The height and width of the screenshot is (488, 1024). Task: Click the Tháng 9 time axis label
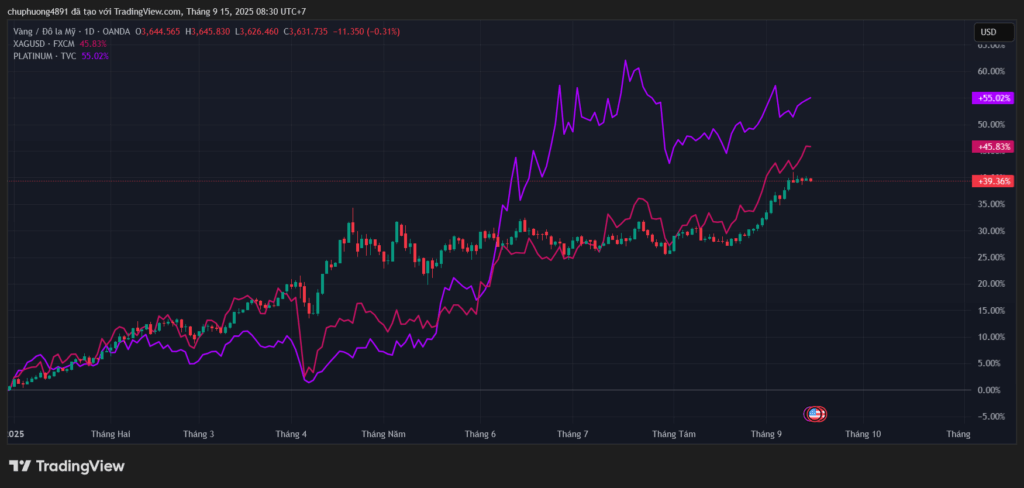click(767, 434)
